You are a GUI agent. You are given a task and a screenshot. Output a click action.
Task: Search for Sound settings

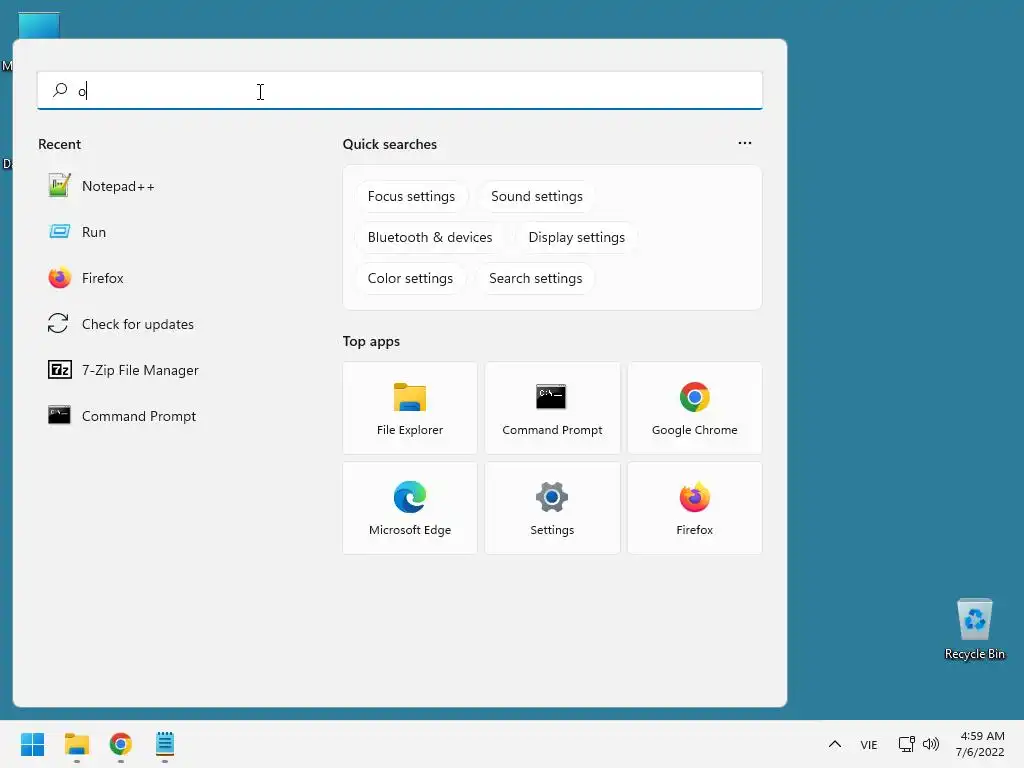(537, 197)
